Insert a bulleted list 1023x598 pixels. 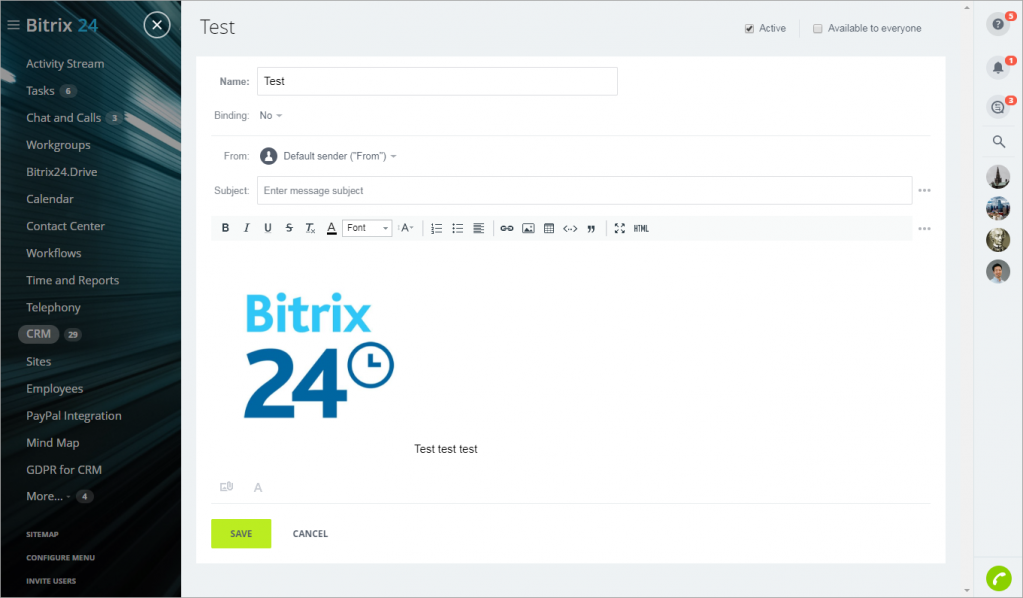point(457,228)
